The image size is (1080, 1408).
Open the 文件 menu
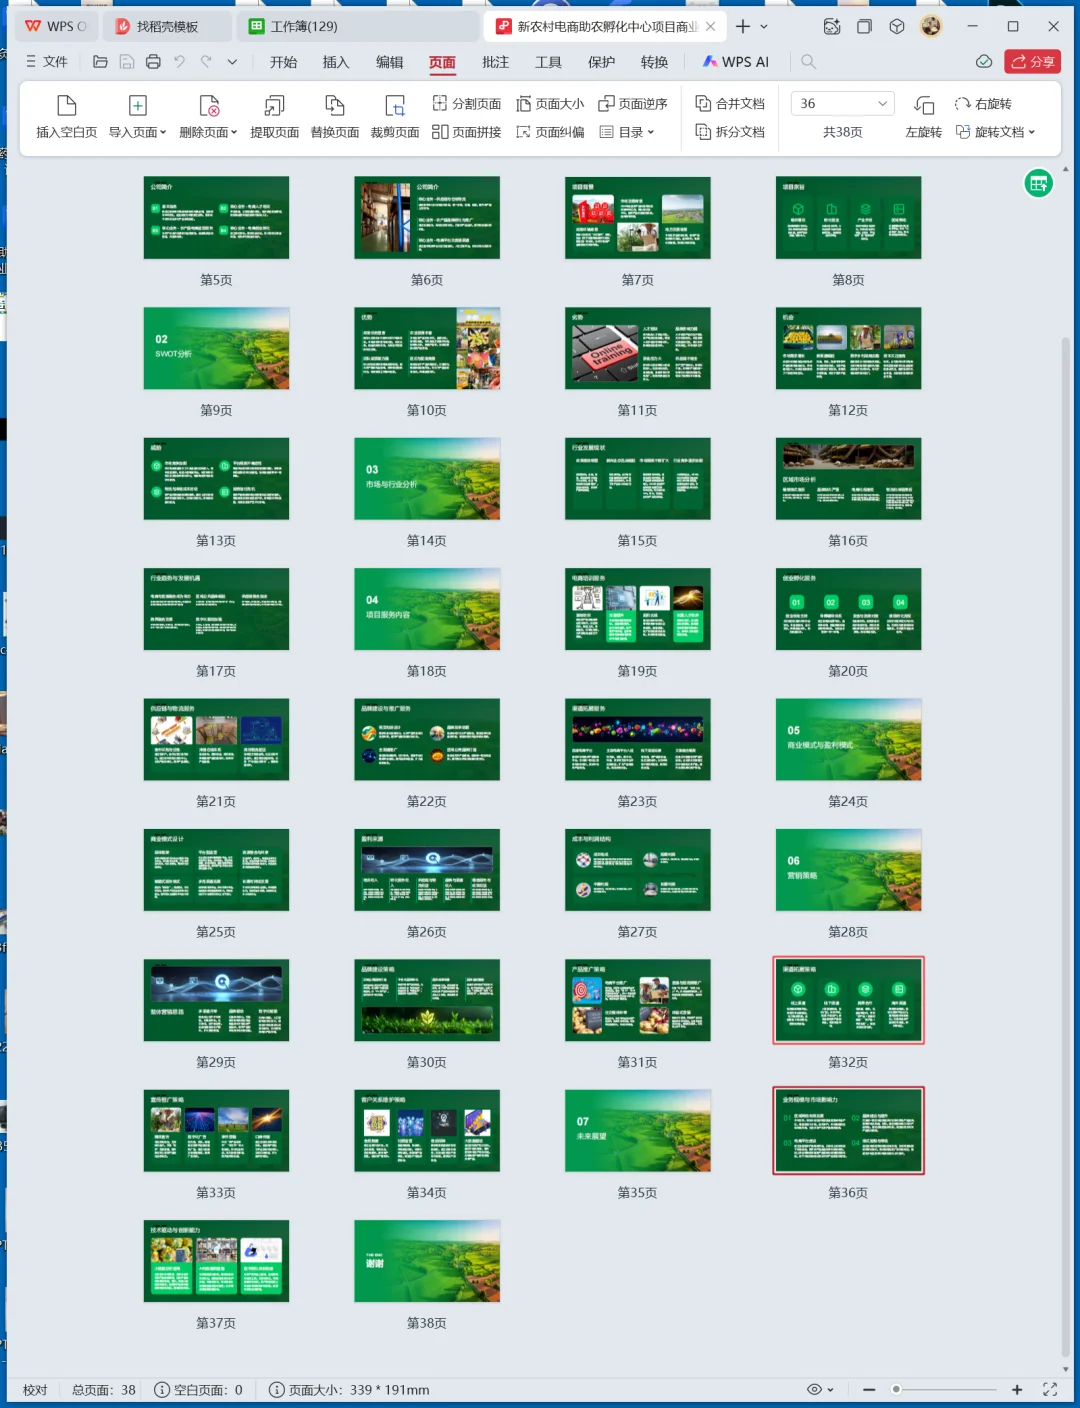[46, 62]
